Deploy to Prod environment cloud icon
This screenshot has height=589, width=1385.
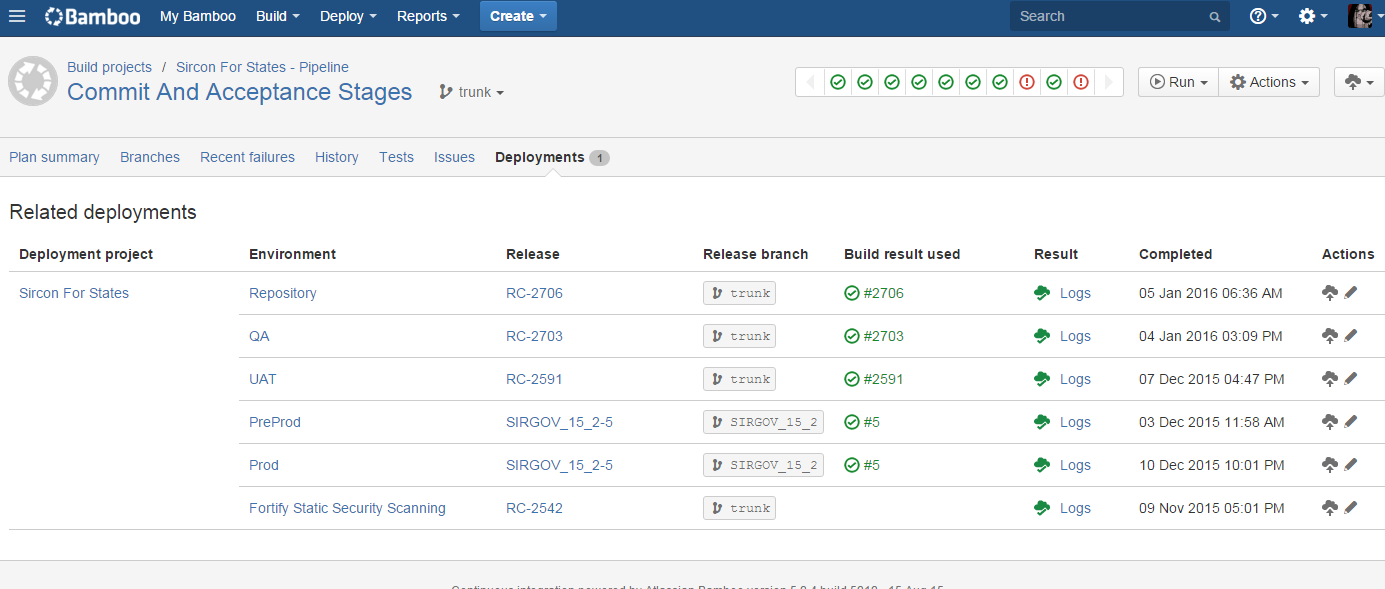pos(1330,465)
